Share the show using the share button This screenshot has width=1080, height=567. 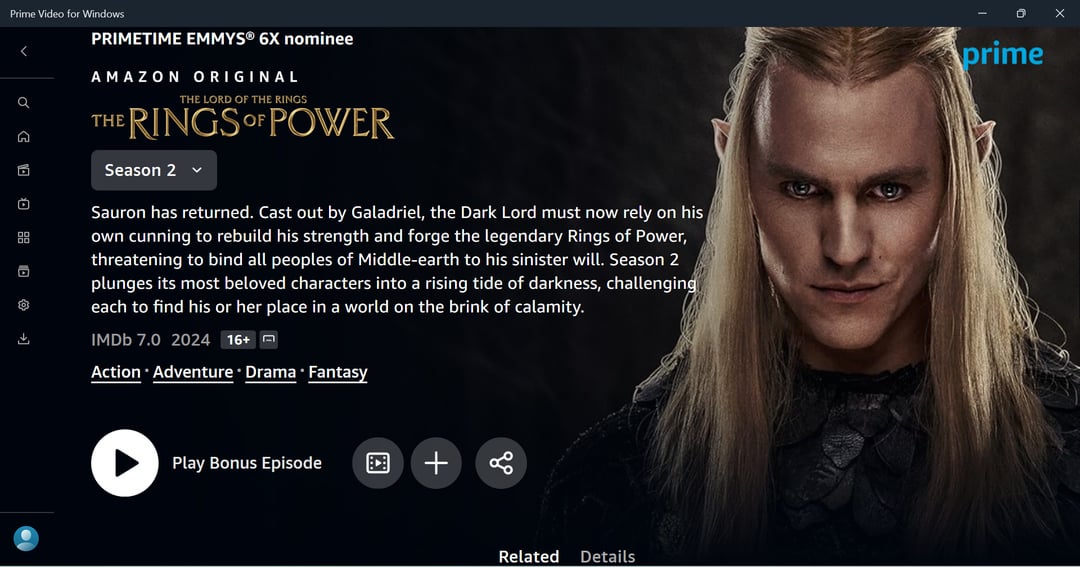(x=501, y=463)
